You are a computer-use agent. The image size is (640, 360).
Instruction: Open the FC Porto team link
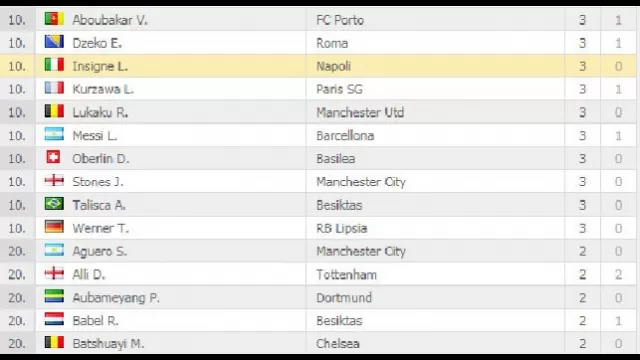(340, 20)
